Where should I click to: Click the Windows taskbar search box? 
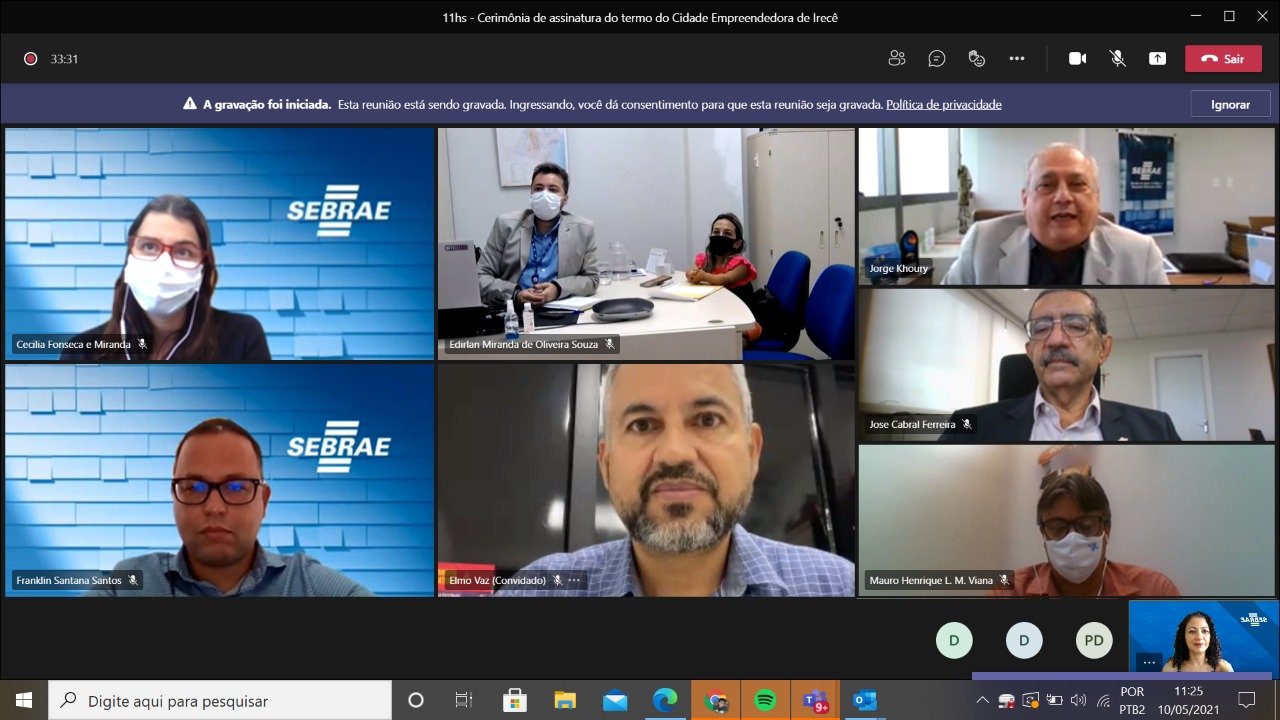click(x=220, y=700)
